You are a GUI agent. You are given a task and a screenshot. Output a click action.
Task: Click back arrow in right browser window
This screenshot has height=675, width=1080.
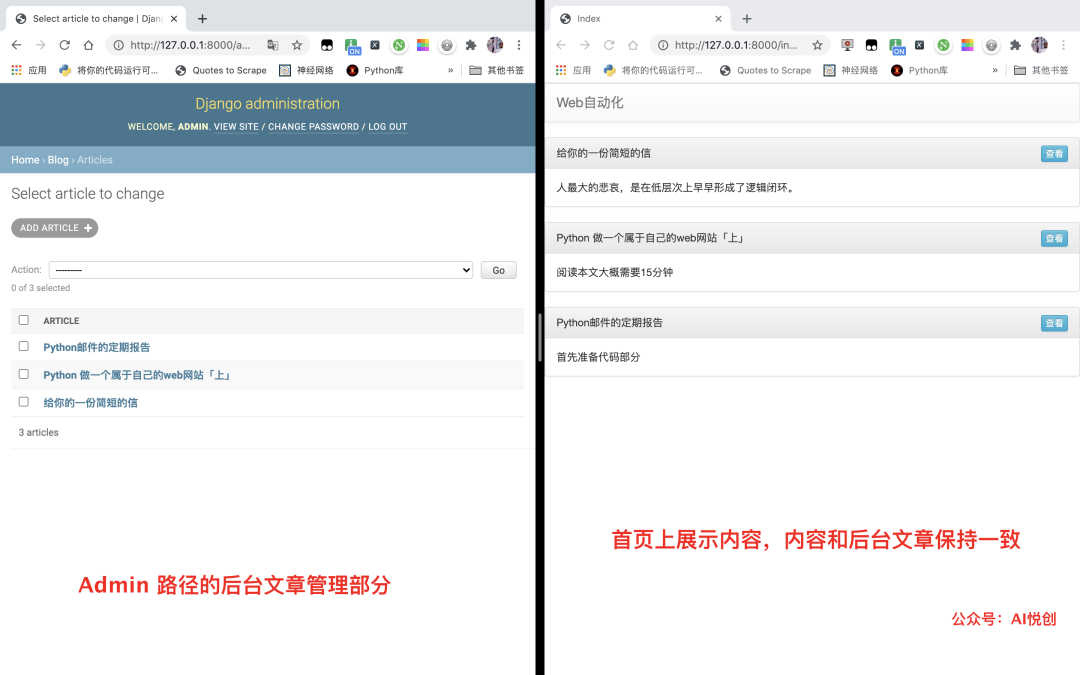pos(561,45)
